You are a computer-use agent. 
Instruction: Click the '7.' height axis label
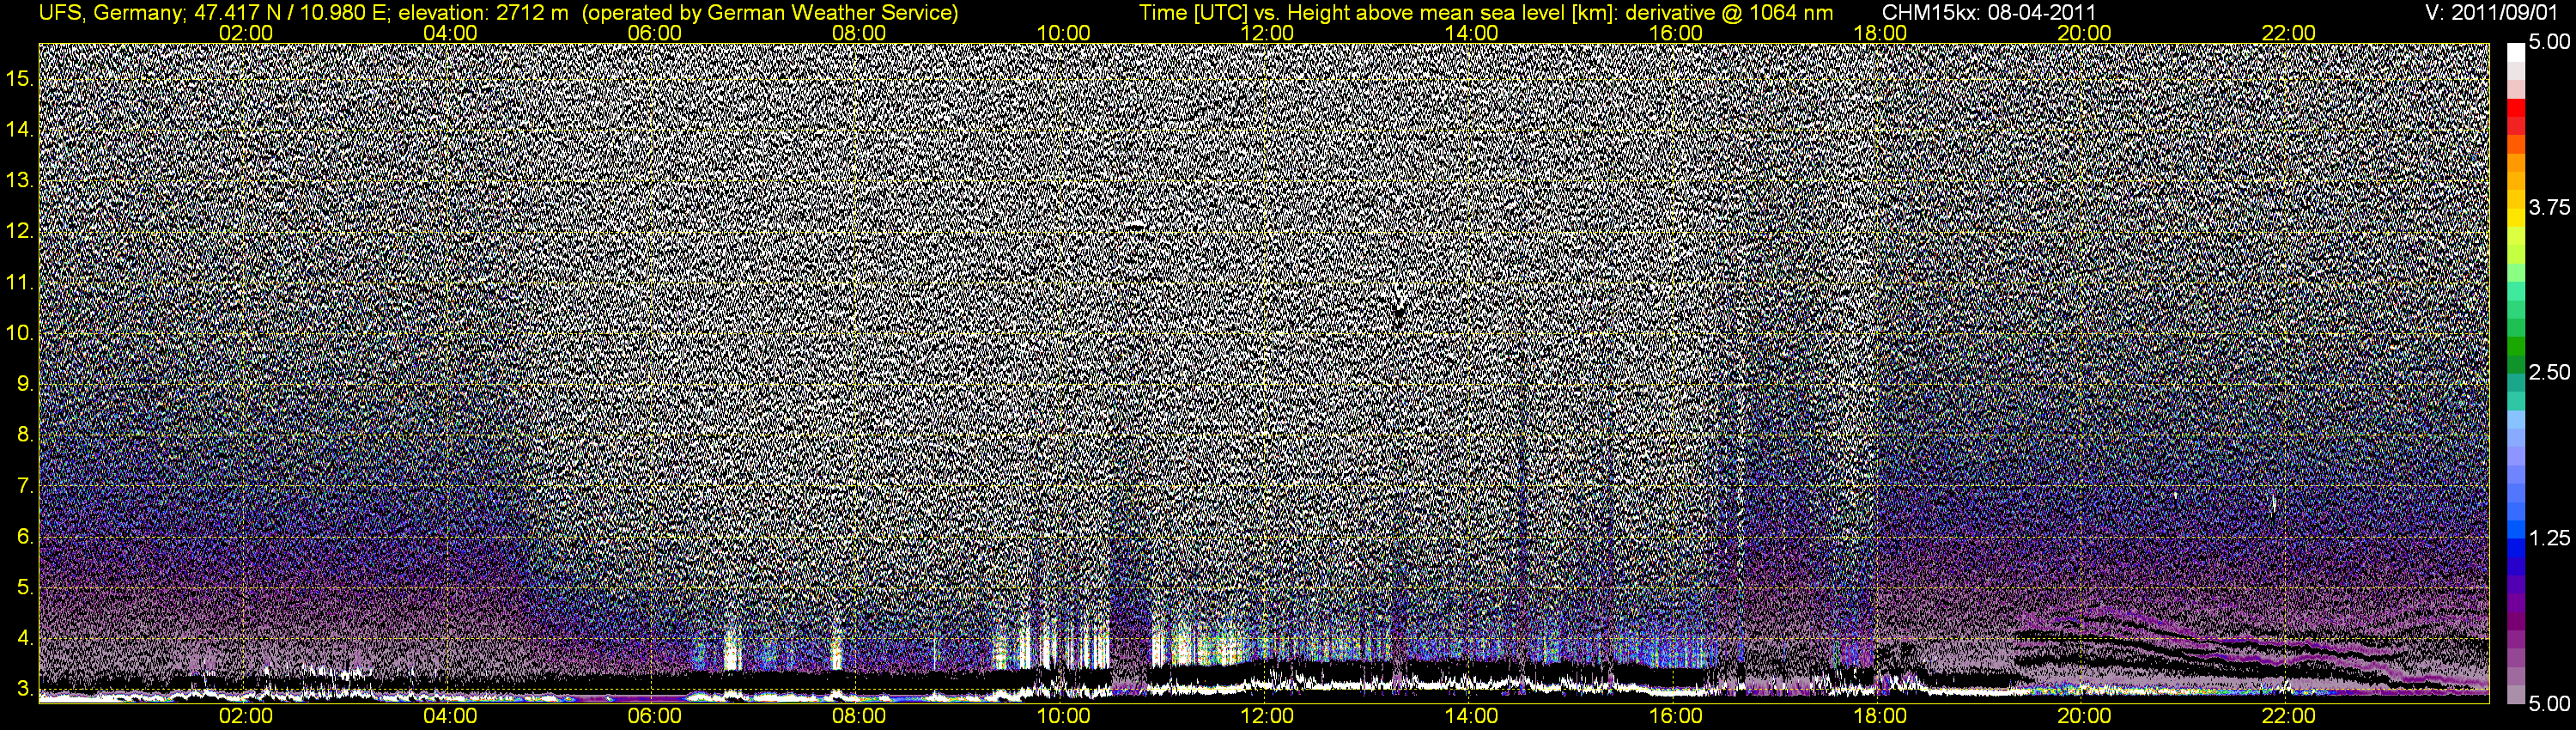tap(25, 487)
